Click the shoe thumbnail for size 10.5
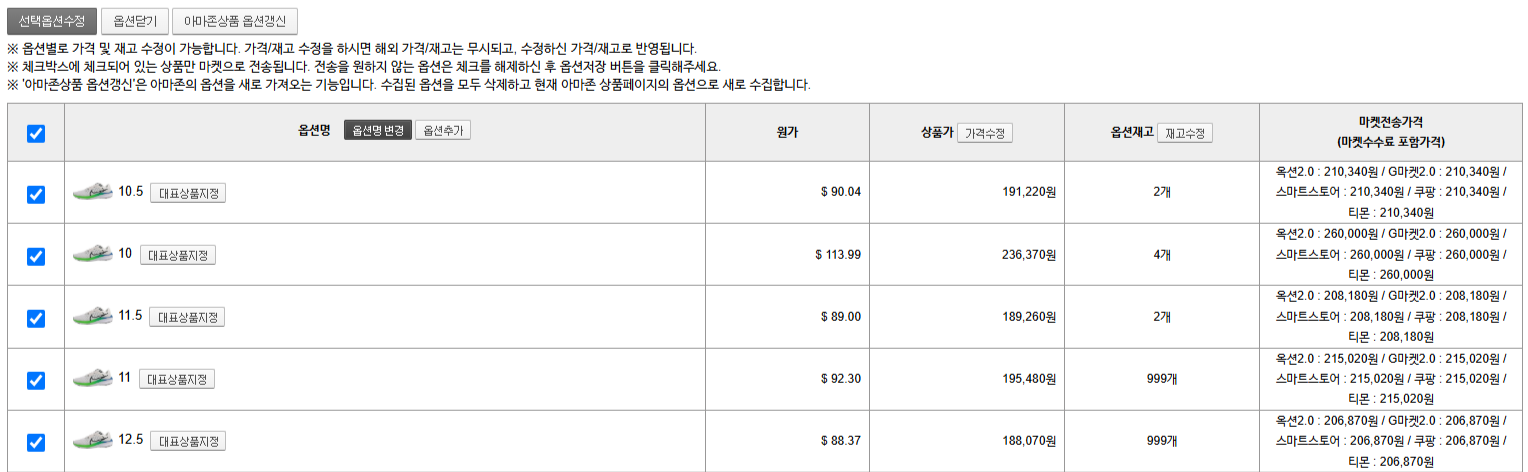The height and width of the screenshot is (472, 1528). point(92,192)
